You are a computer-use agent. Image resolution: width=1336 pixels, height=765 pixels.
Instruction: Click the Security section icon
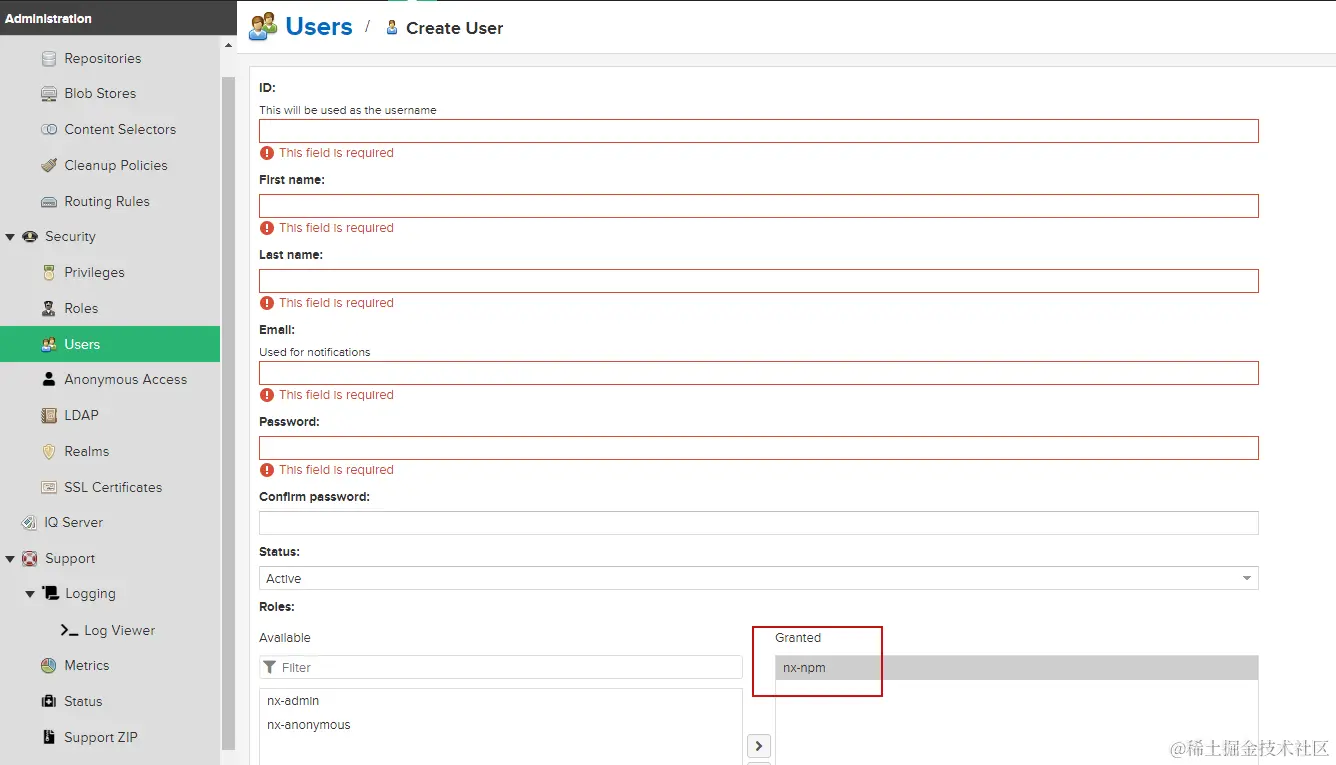pyautogui.click(x=29, y=237)
